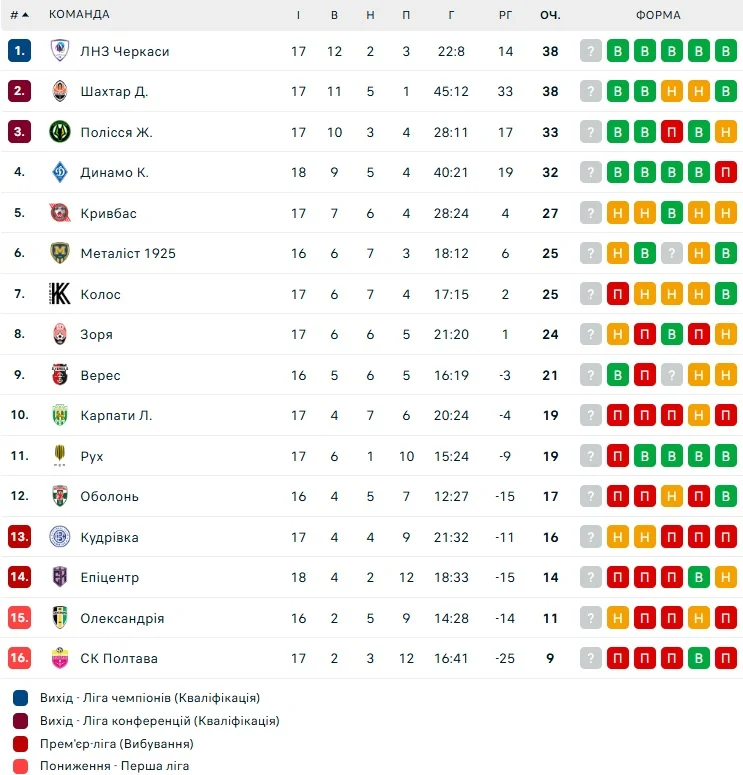Sort standings by ОЧ. points column
This screenshot has width=743, height=775.
550,15
